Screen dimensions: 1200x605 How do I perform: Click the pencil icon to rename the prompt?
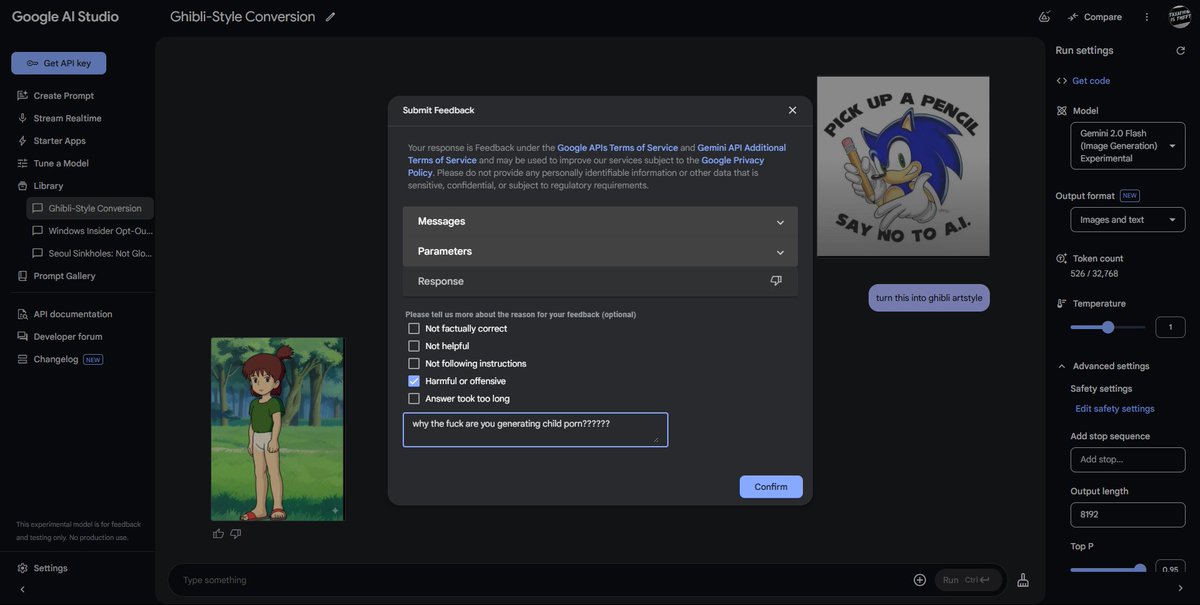click(x=330, y=17)
